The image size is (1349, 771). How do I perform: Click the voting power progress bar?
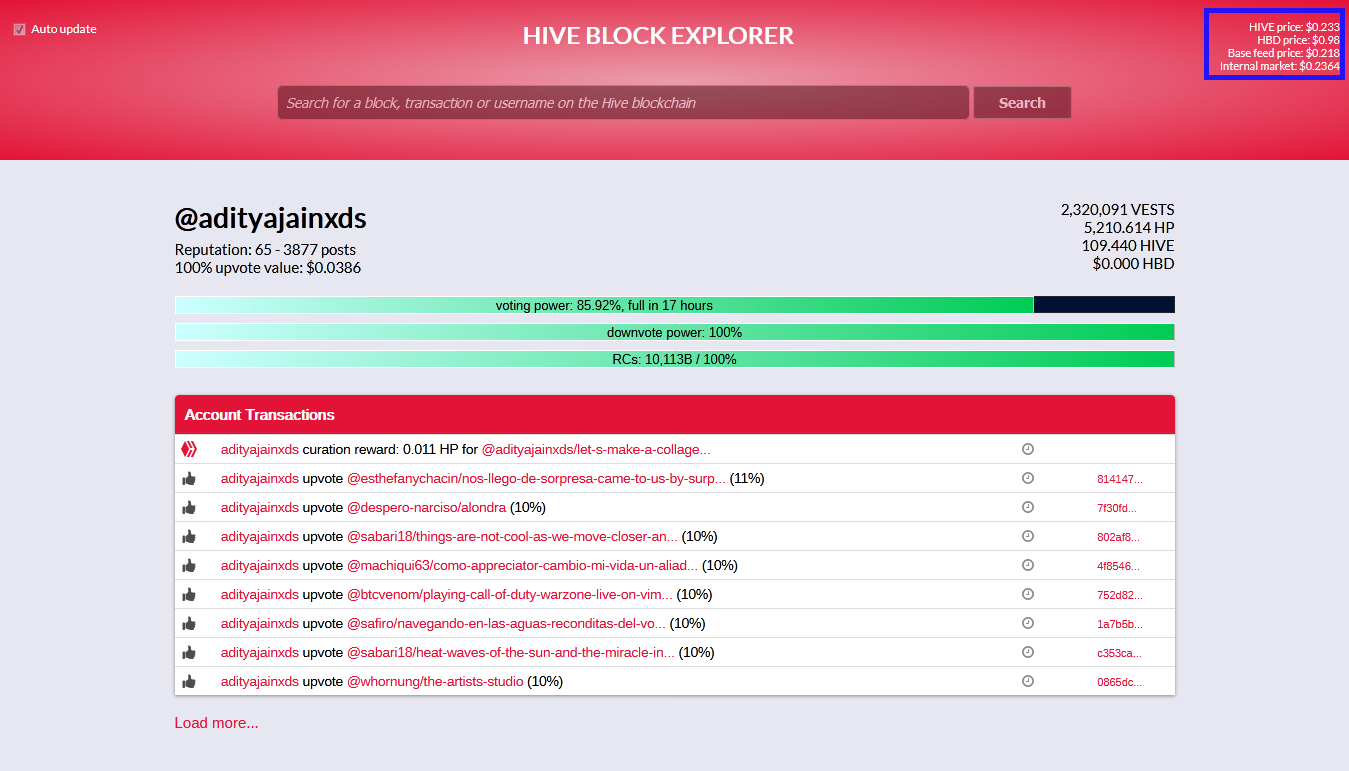(x=674, y=305)
